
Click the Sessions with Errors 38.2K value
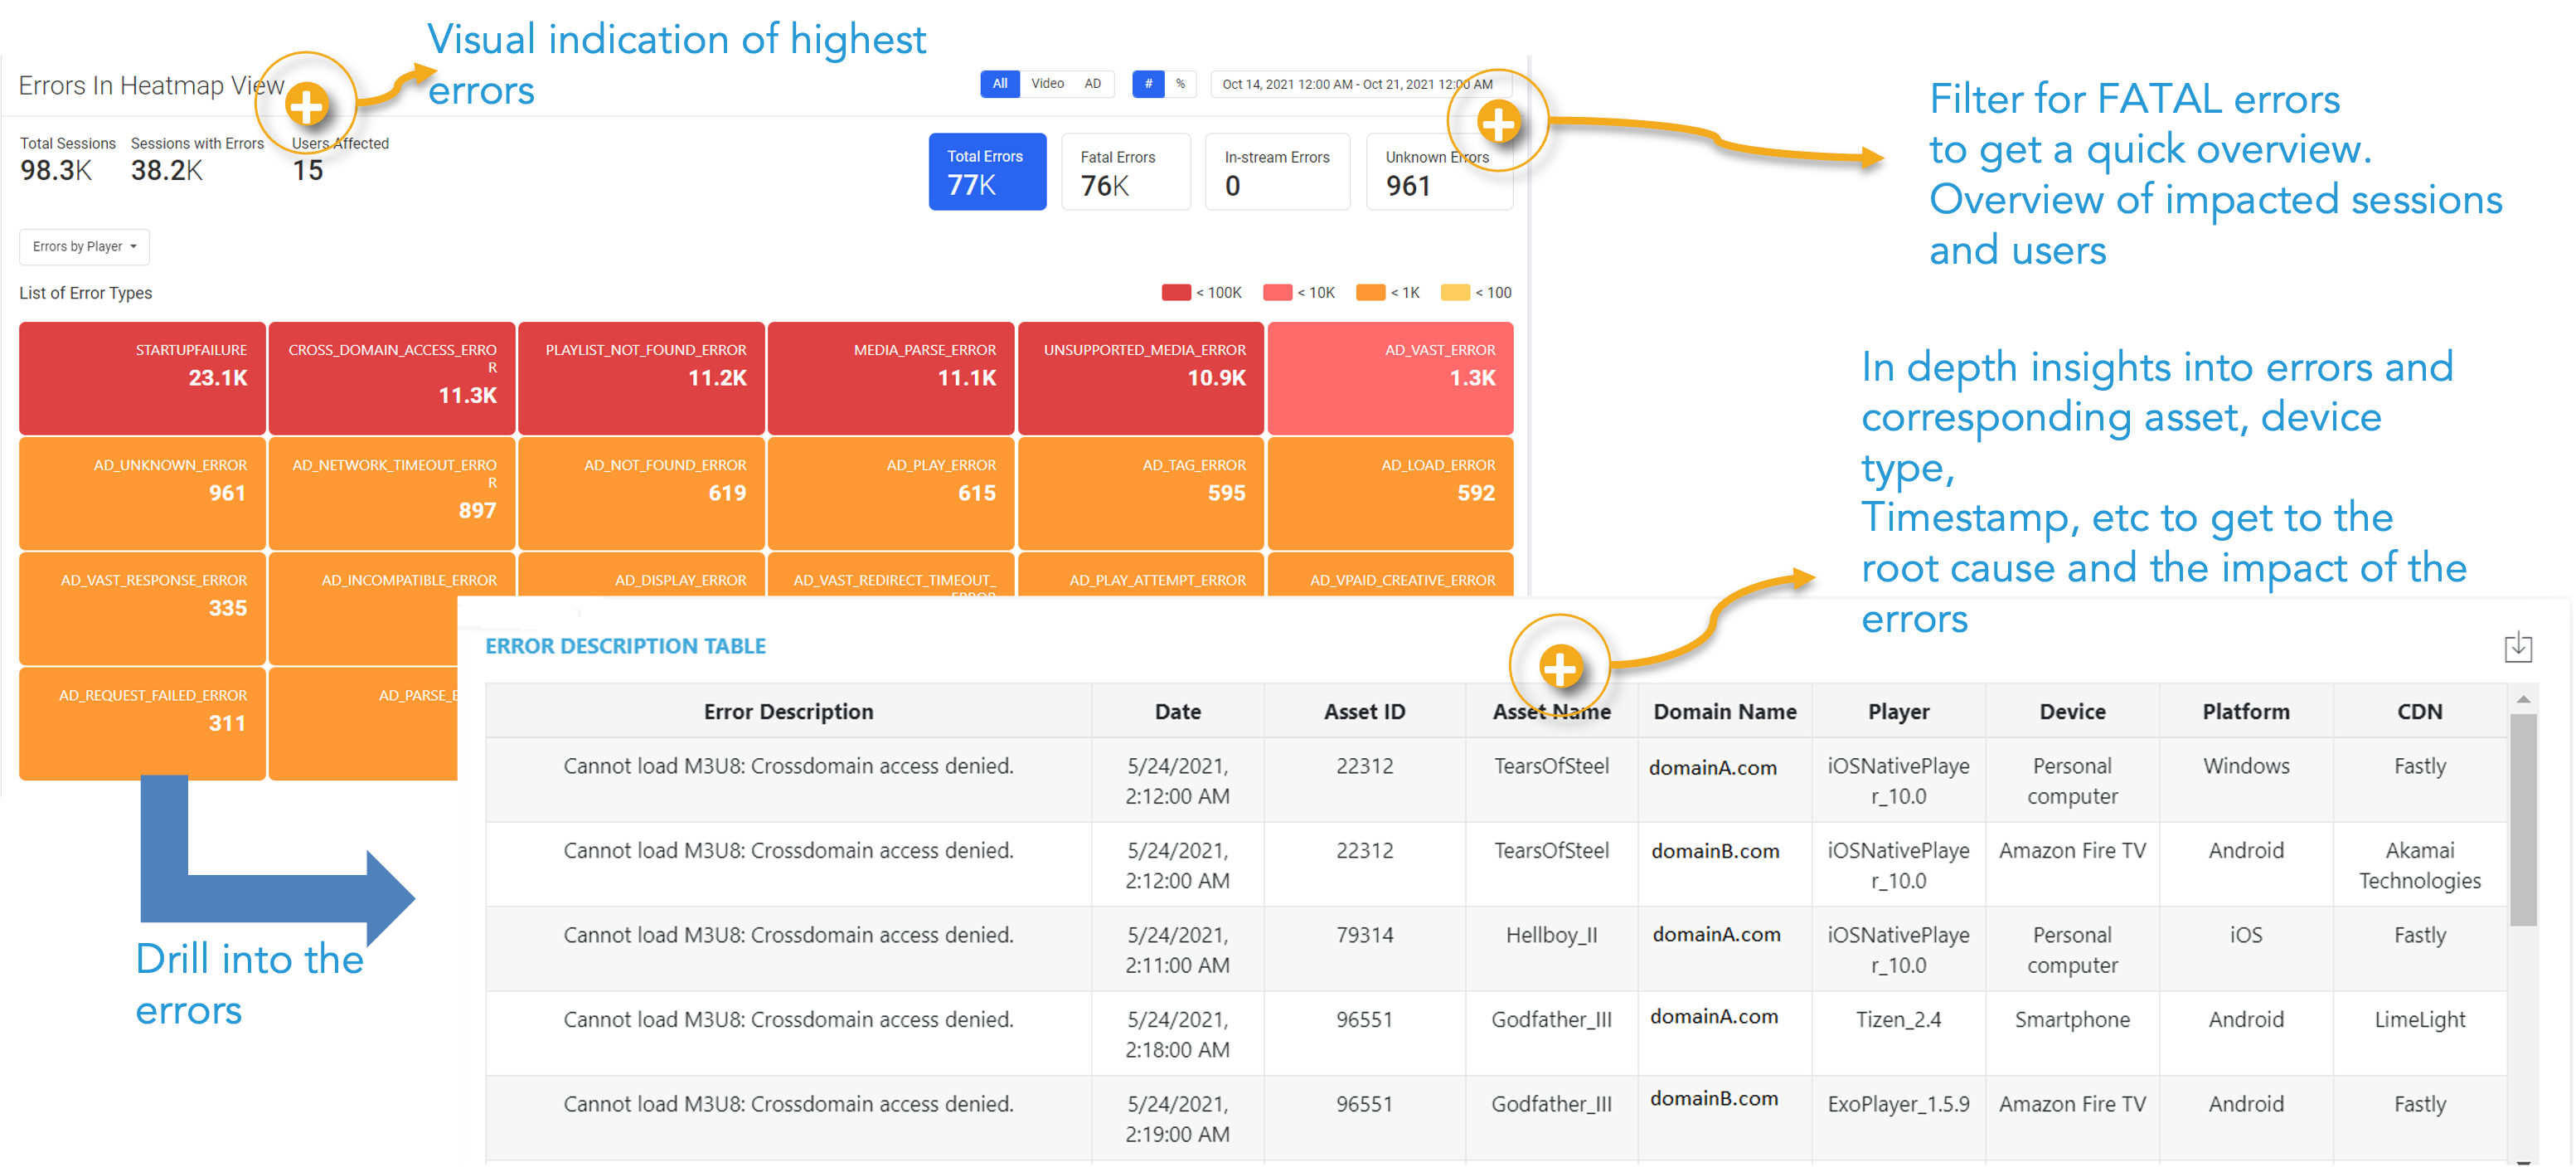(166, 171)
